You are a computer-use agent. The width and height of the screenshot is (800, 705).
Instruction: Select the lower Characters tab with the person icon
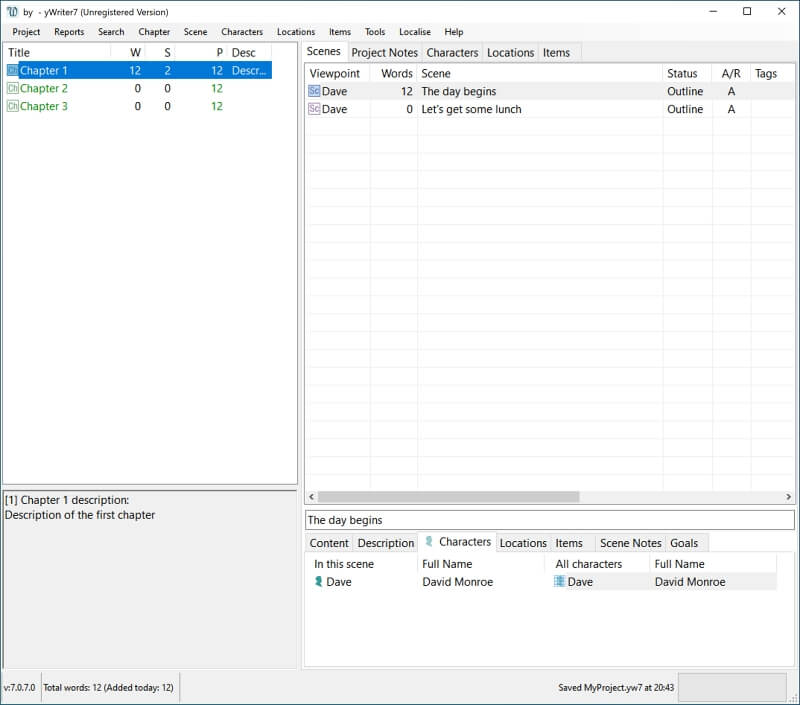pyautogui.click(x=458, y=542)
